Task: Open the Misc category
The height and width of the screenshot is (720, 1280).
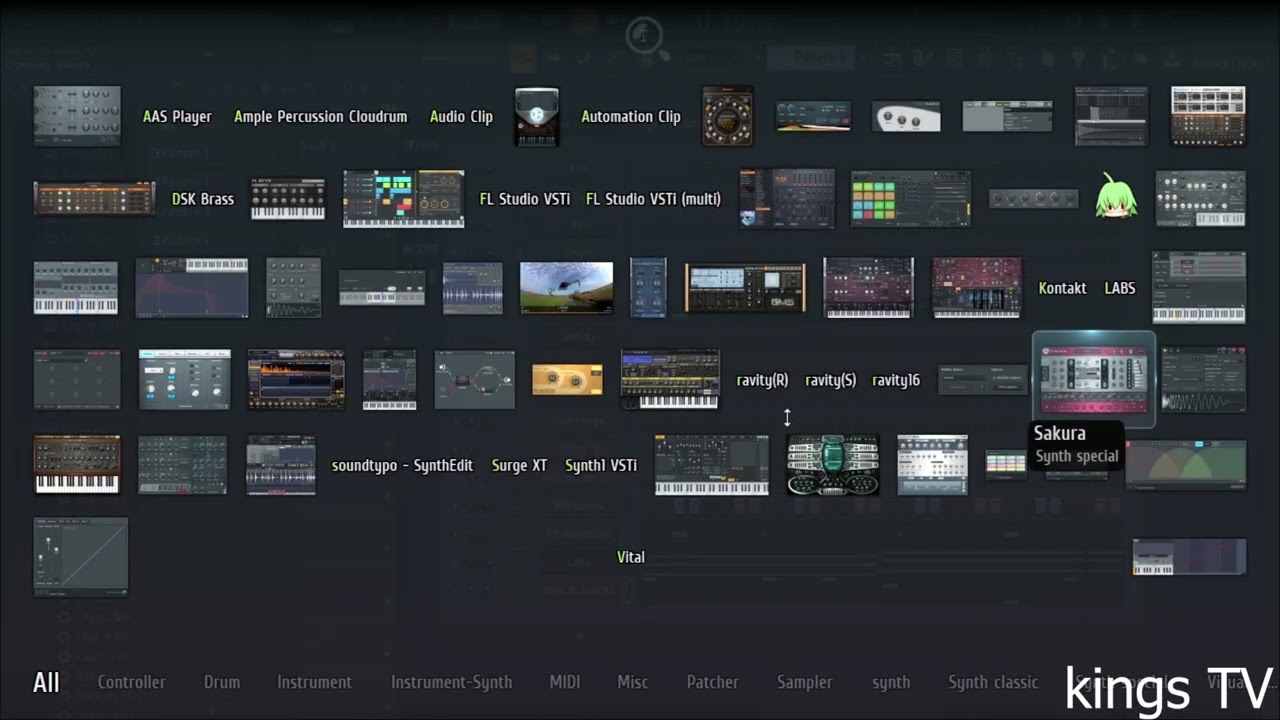Action: (632, 682)
